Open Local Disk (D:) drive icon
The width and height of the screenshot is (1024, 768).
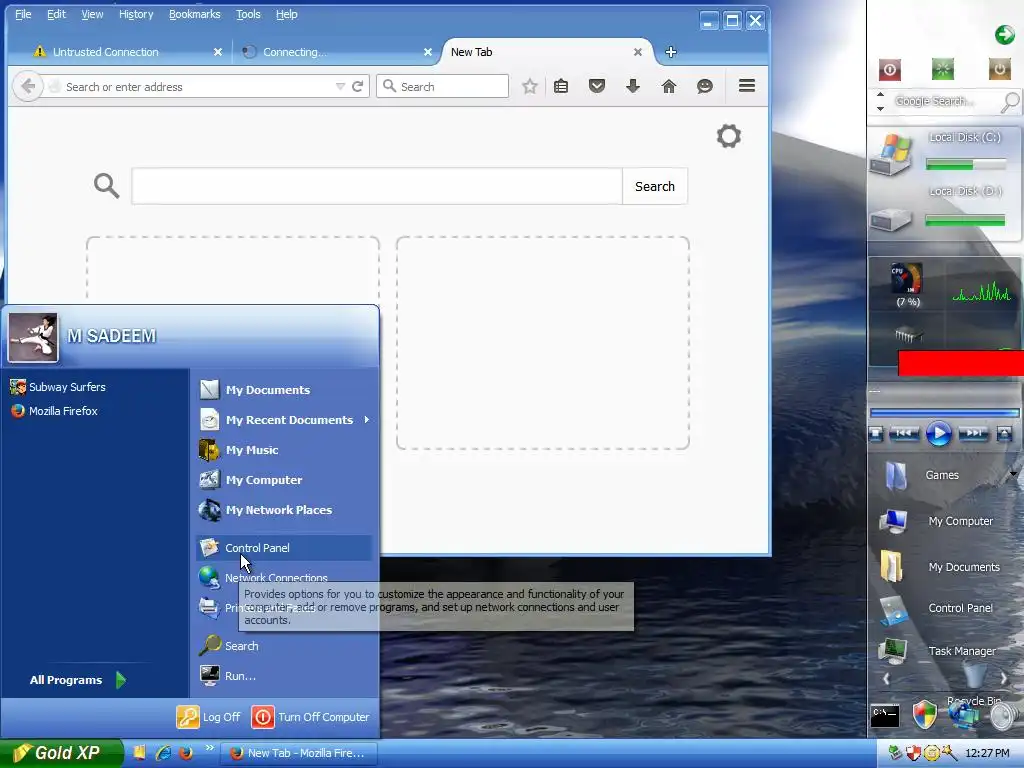(891, 219)
